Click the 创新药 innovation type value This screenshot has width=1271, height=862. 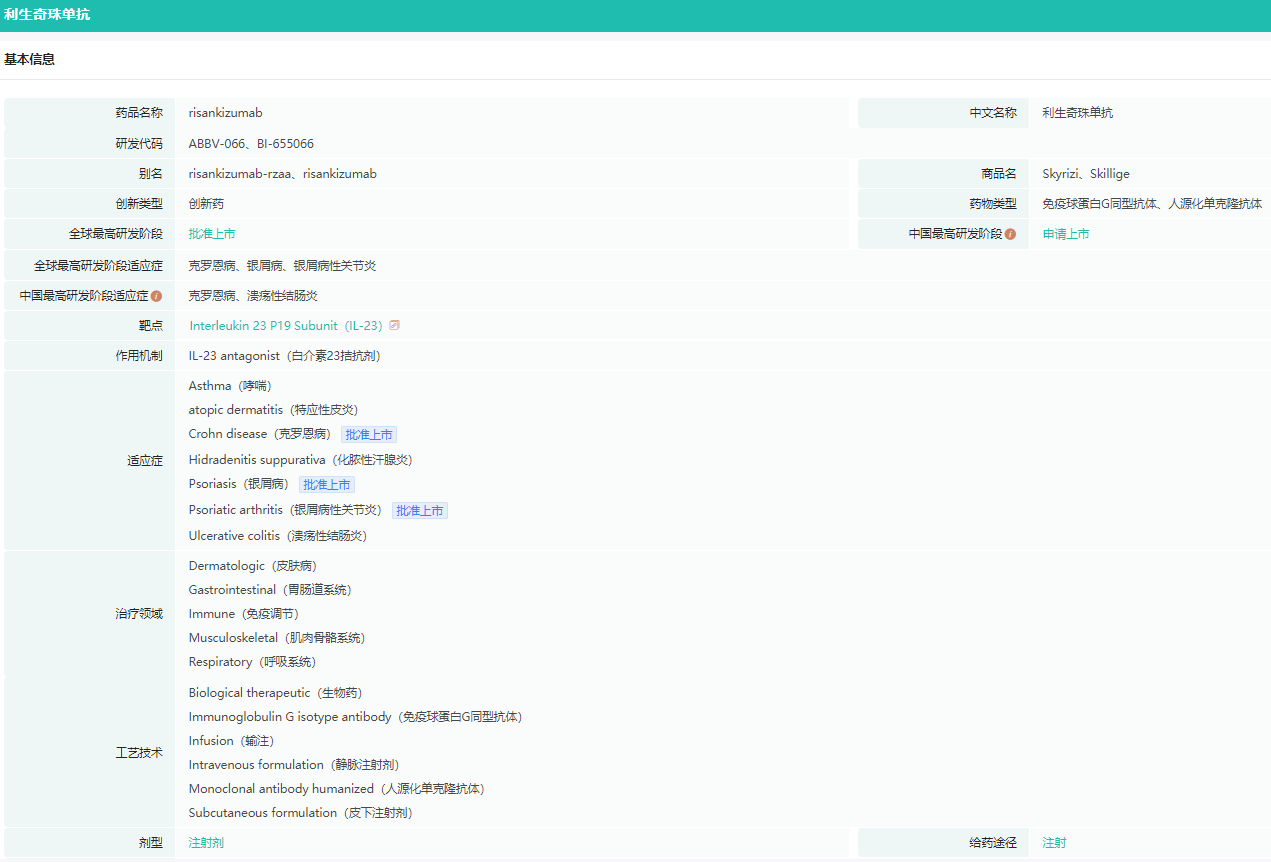206,204
